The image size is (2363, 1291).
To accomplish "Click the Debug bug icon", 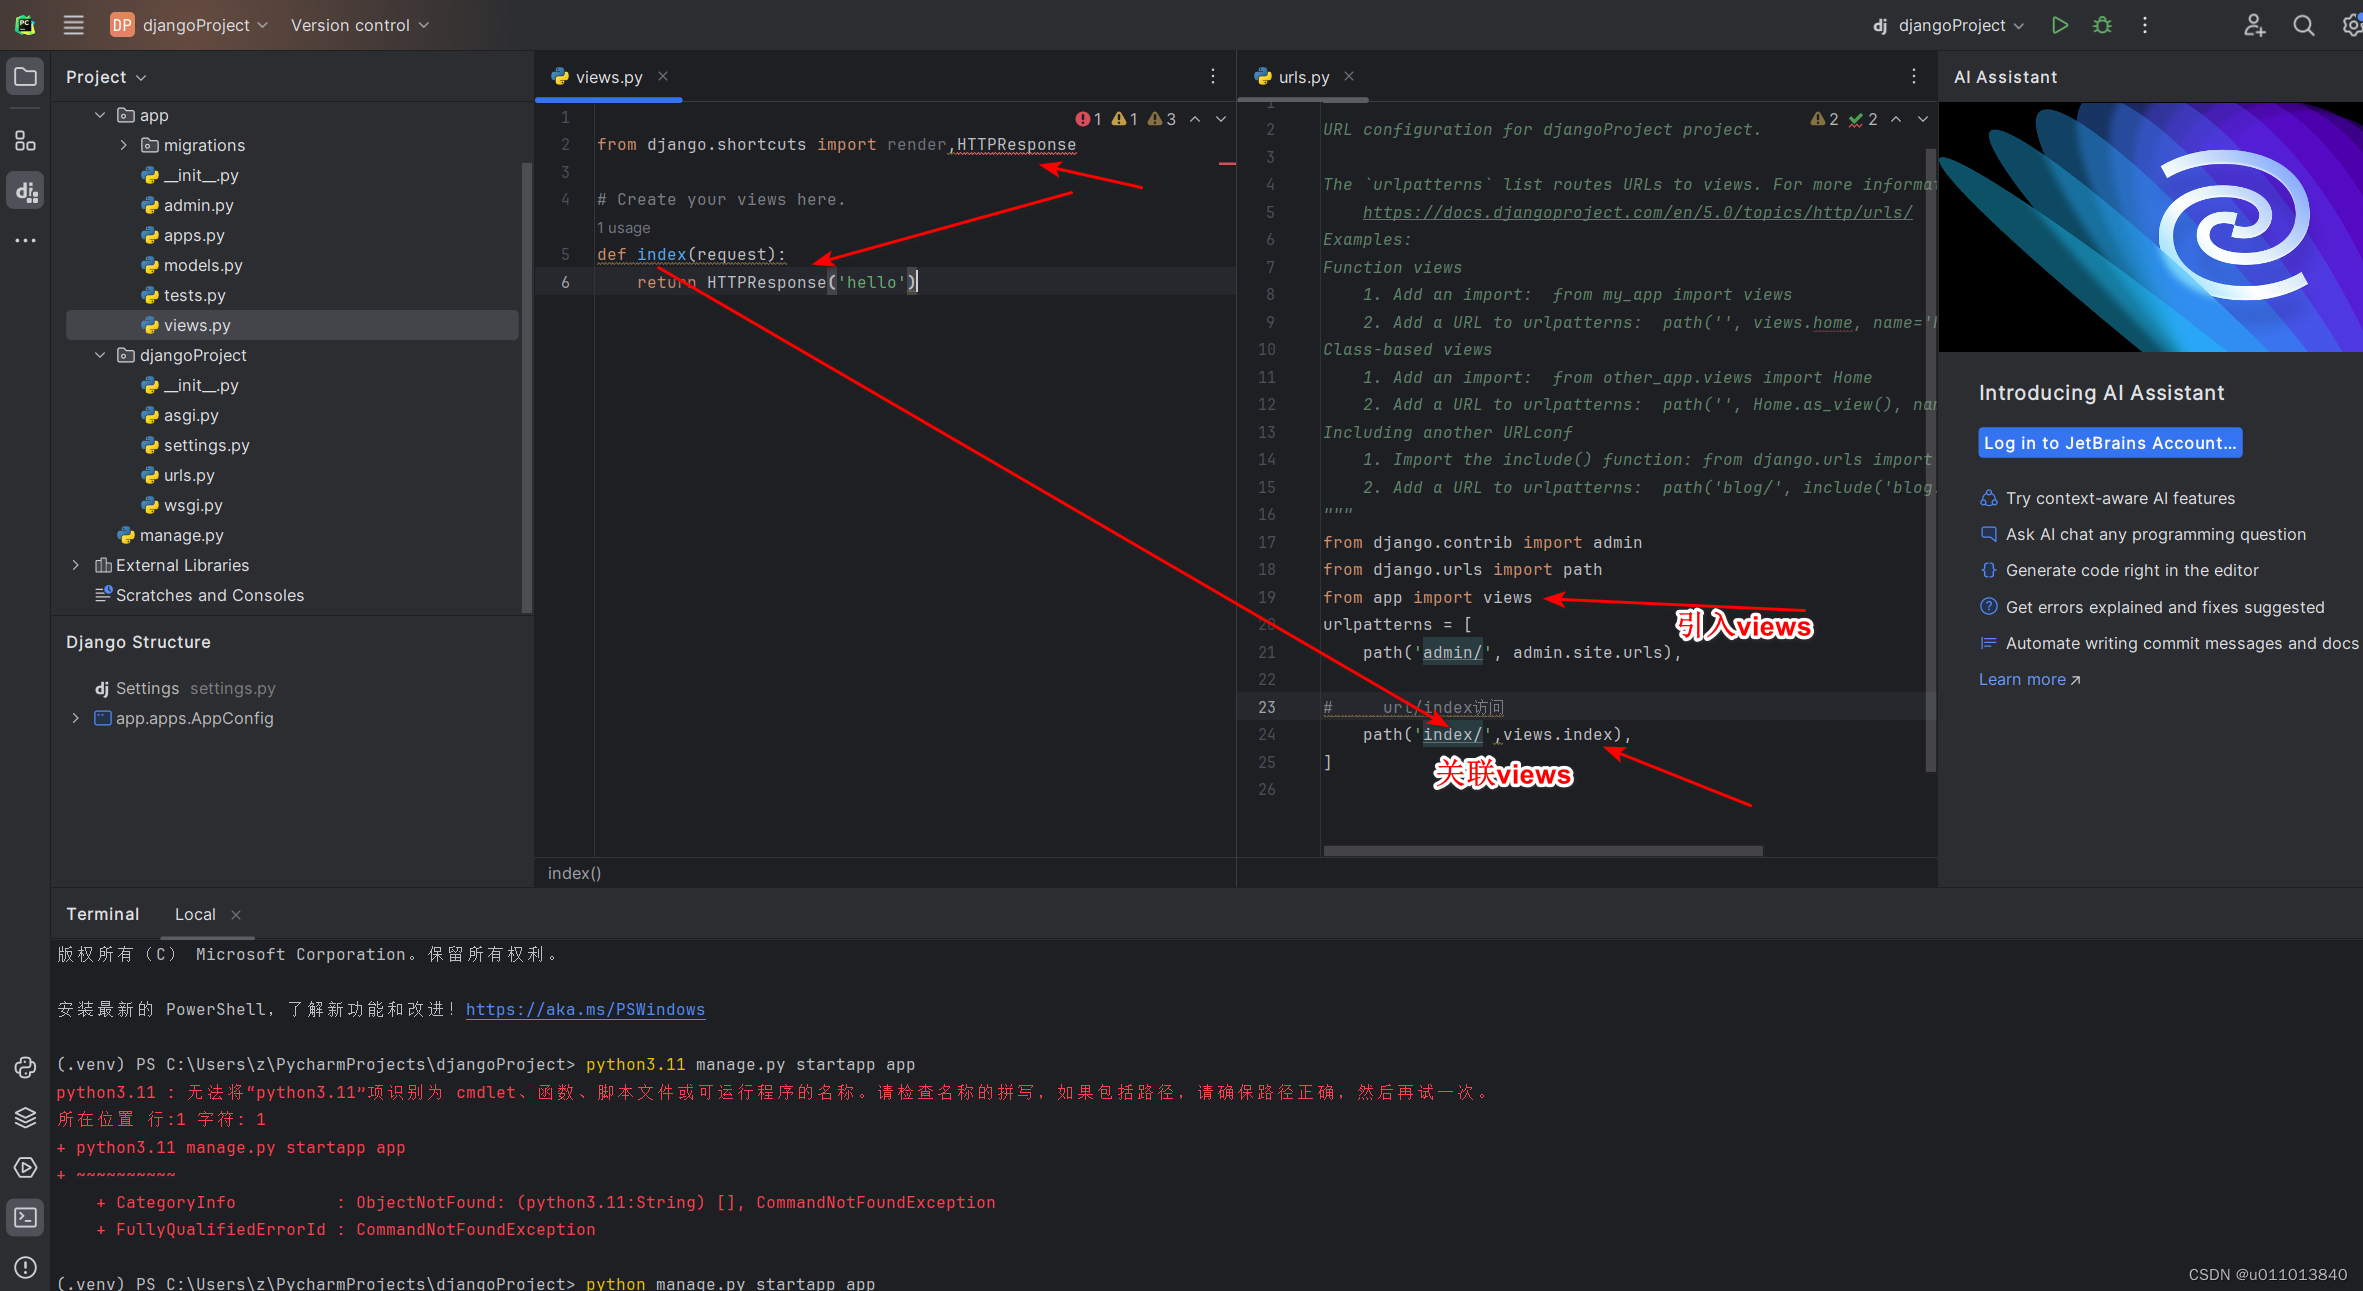I will click(2102, 25).
